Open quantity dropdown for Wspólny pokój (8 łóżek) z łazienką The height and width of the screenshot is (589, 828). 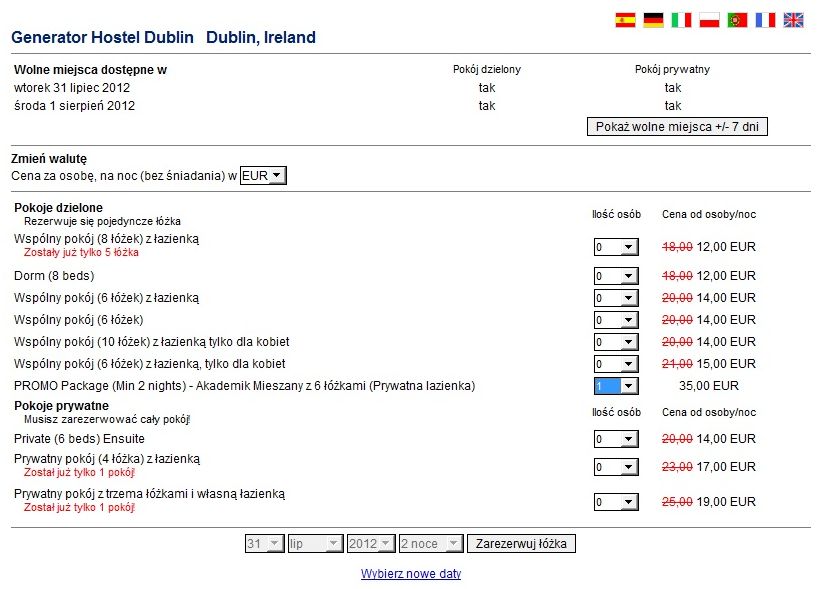(x=616, y=247)
